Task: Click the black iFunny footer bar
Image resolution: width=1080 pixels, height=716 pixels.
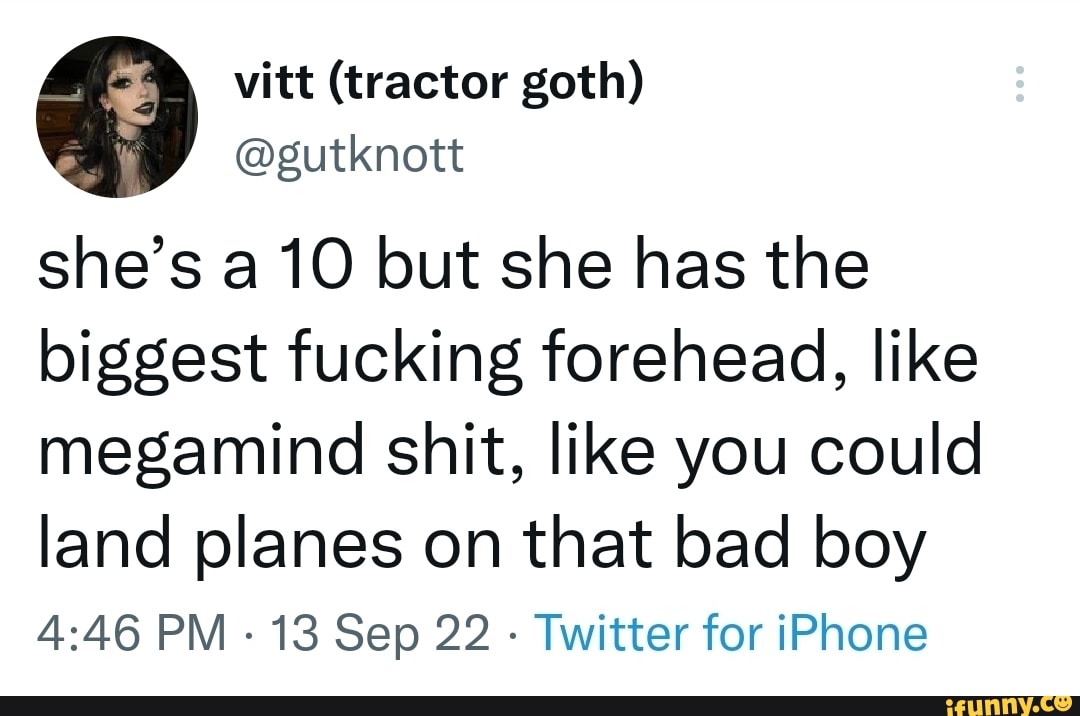Action: coord(540,705)
